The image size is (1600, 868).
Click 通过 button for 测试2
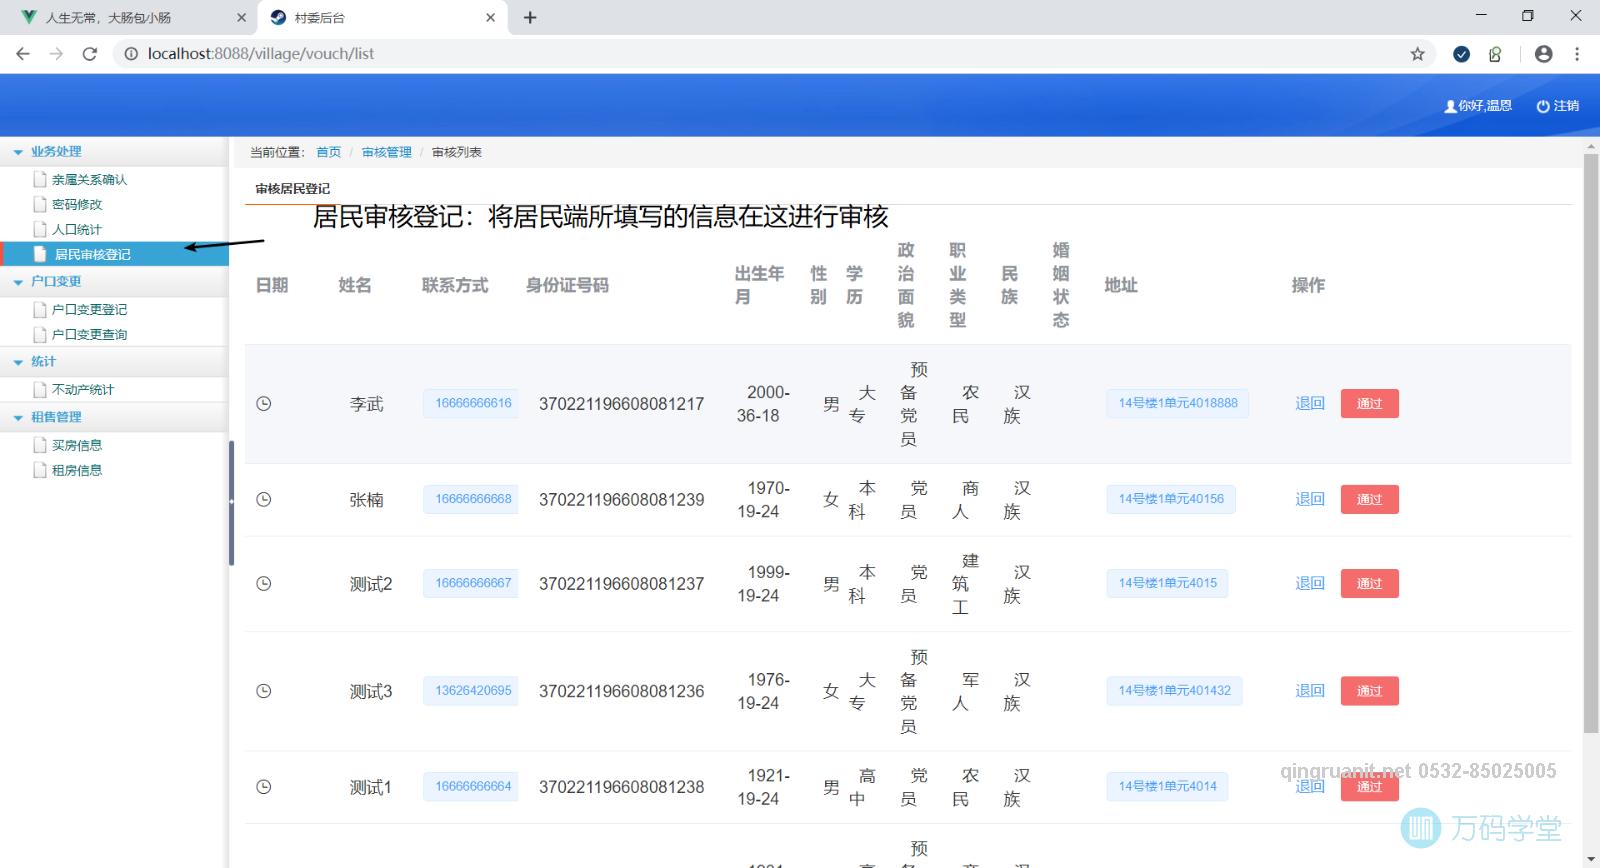click(1369, 584)
